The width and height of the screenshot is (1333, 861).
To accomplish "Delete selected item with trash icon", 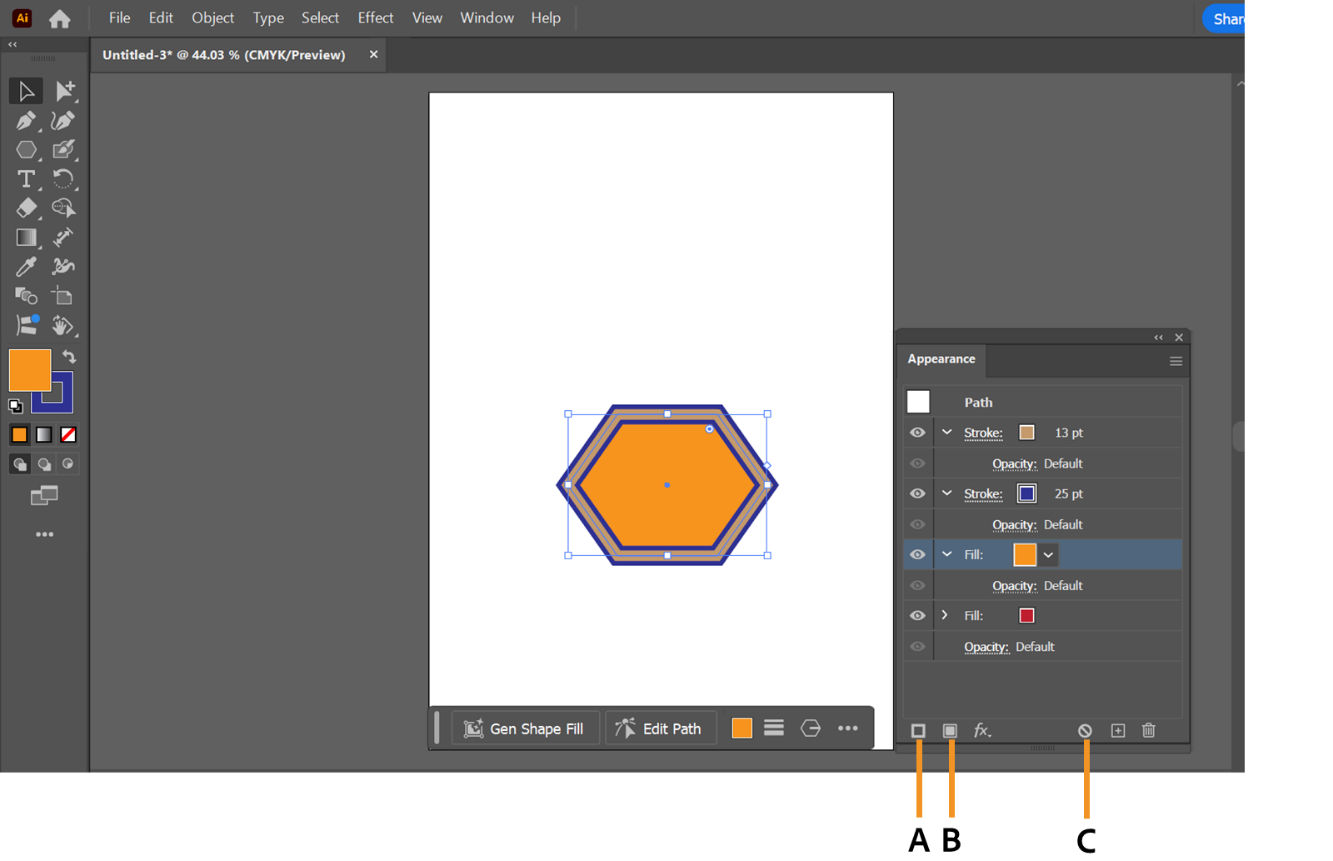I will point(1148,730).
